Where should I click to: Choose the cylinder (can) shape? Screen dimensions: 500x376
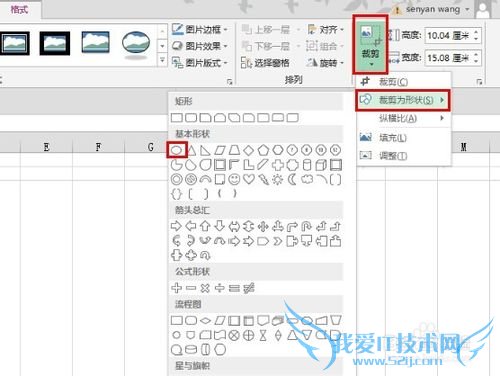[x=307, y=165]
